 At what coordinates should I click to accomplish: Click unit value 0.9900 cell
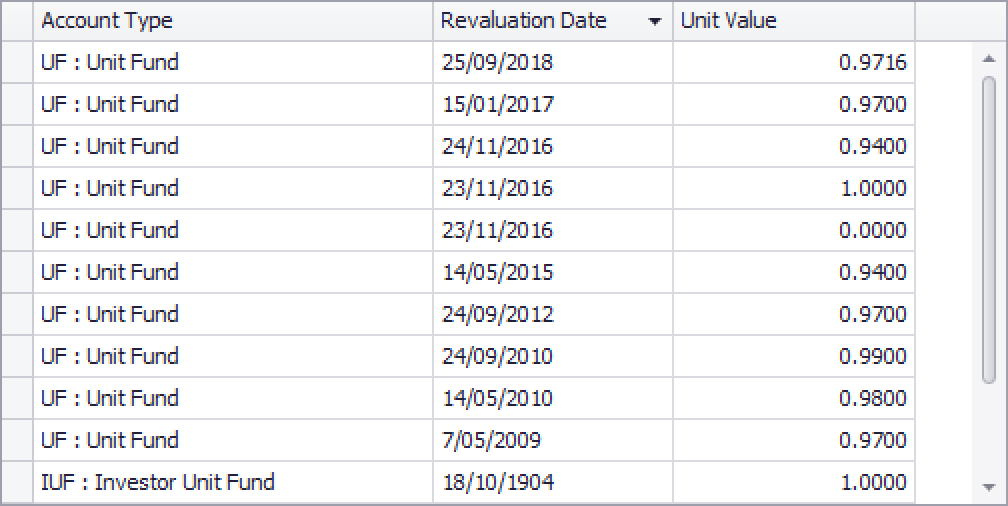pyautogui.click(x=794, y=356)
